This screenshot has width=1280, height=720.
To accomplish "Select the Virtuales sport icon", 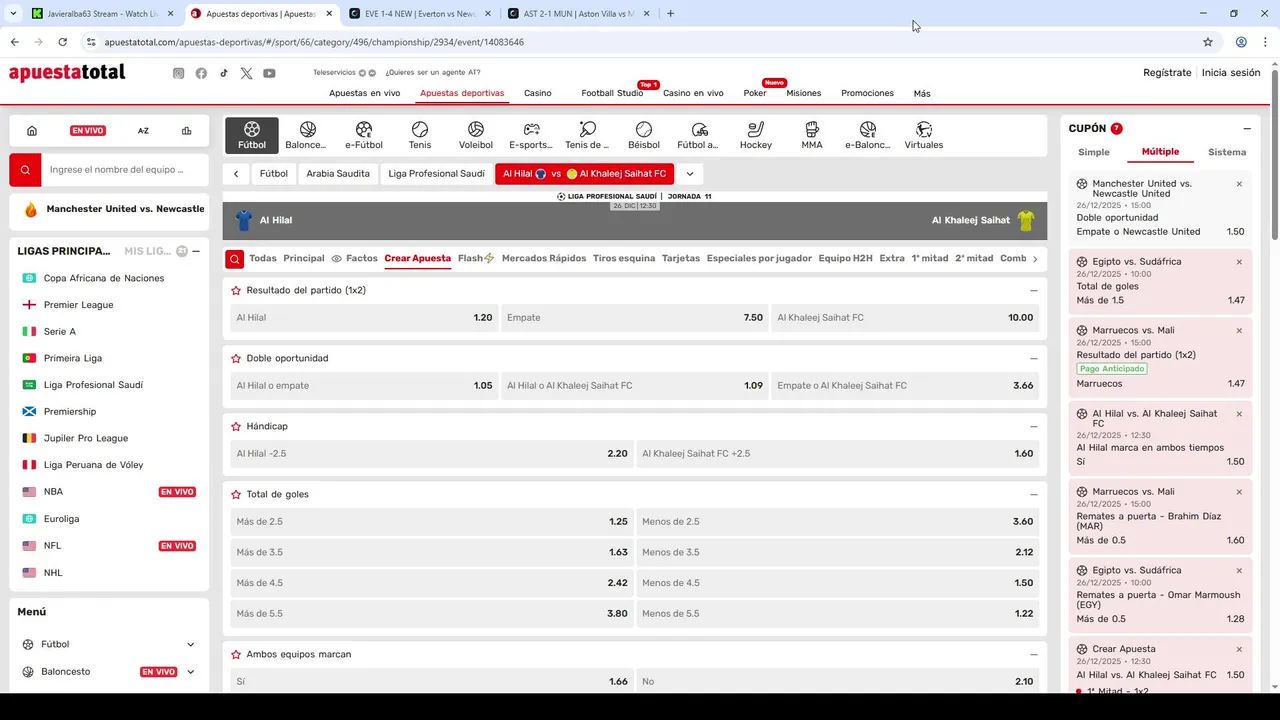I will [x=924, y=136].
